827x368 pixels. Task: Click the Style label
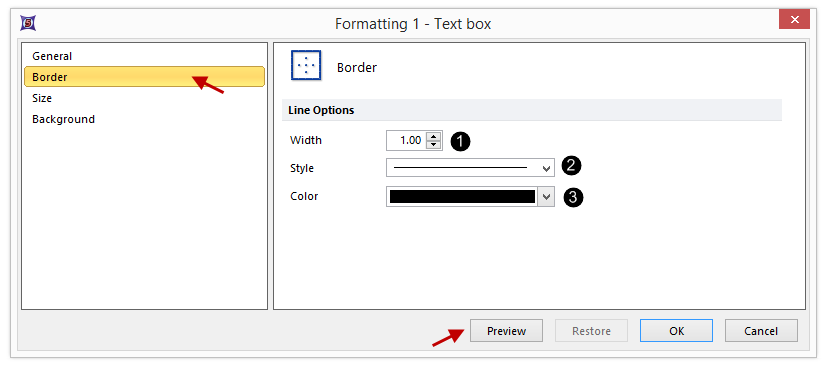click(x=302, y=169)
